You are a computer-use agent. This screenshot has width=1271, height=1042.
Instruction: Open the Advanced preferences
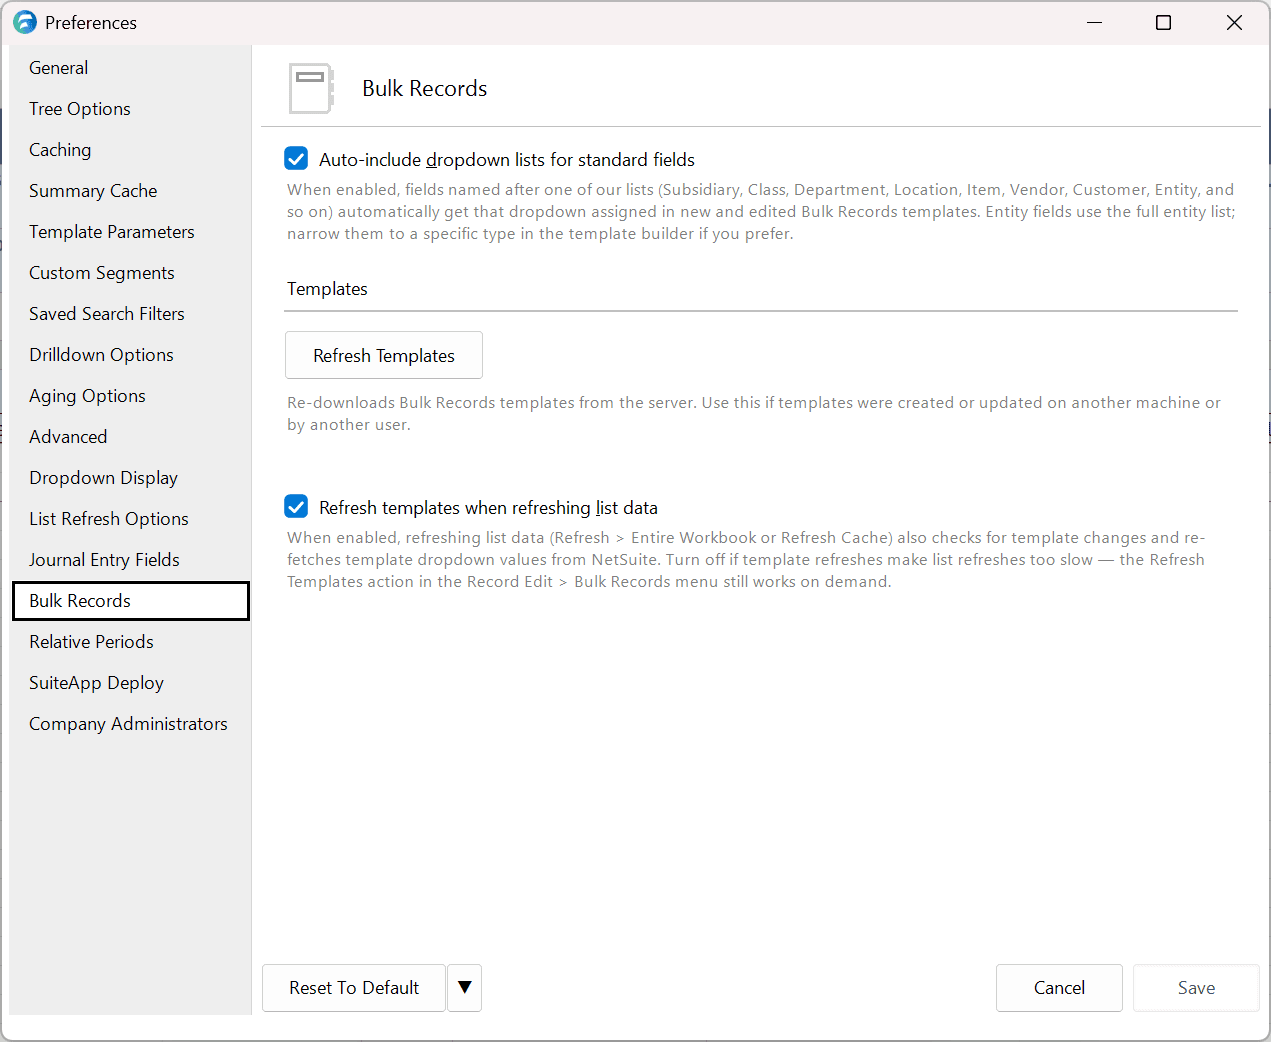pos(130,437)
